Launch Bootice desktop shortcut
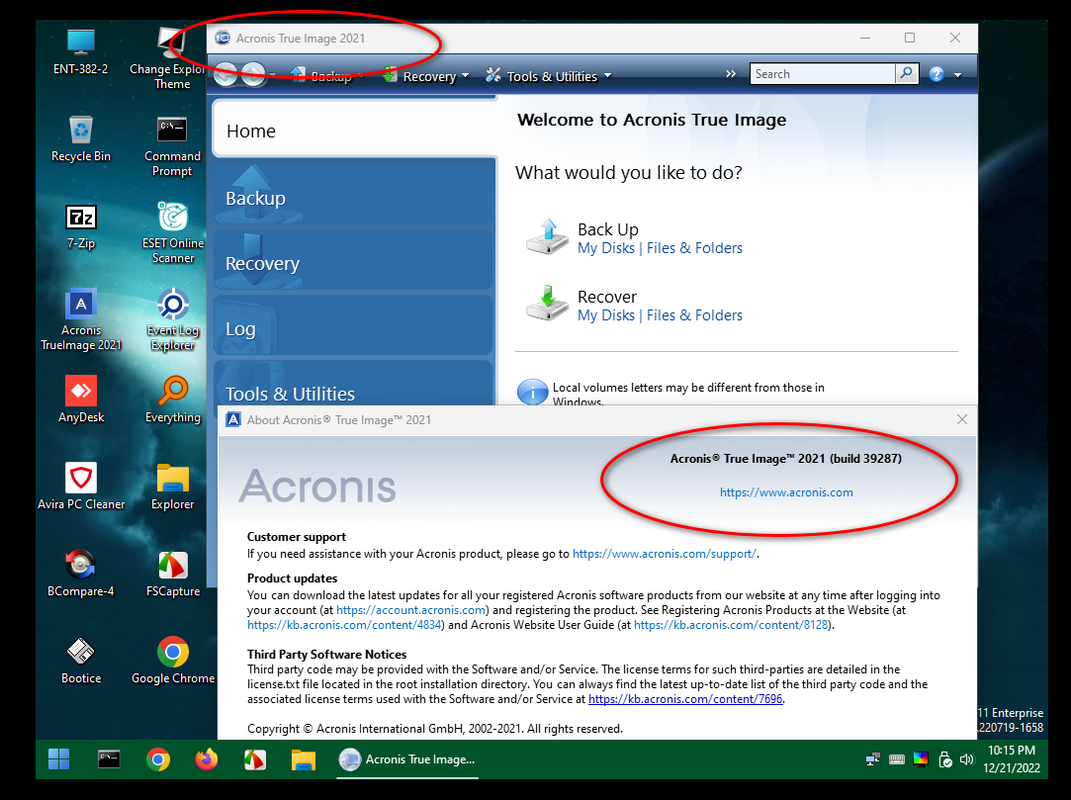The width and height of the screenshot is (1071, 800). (81, 661)
